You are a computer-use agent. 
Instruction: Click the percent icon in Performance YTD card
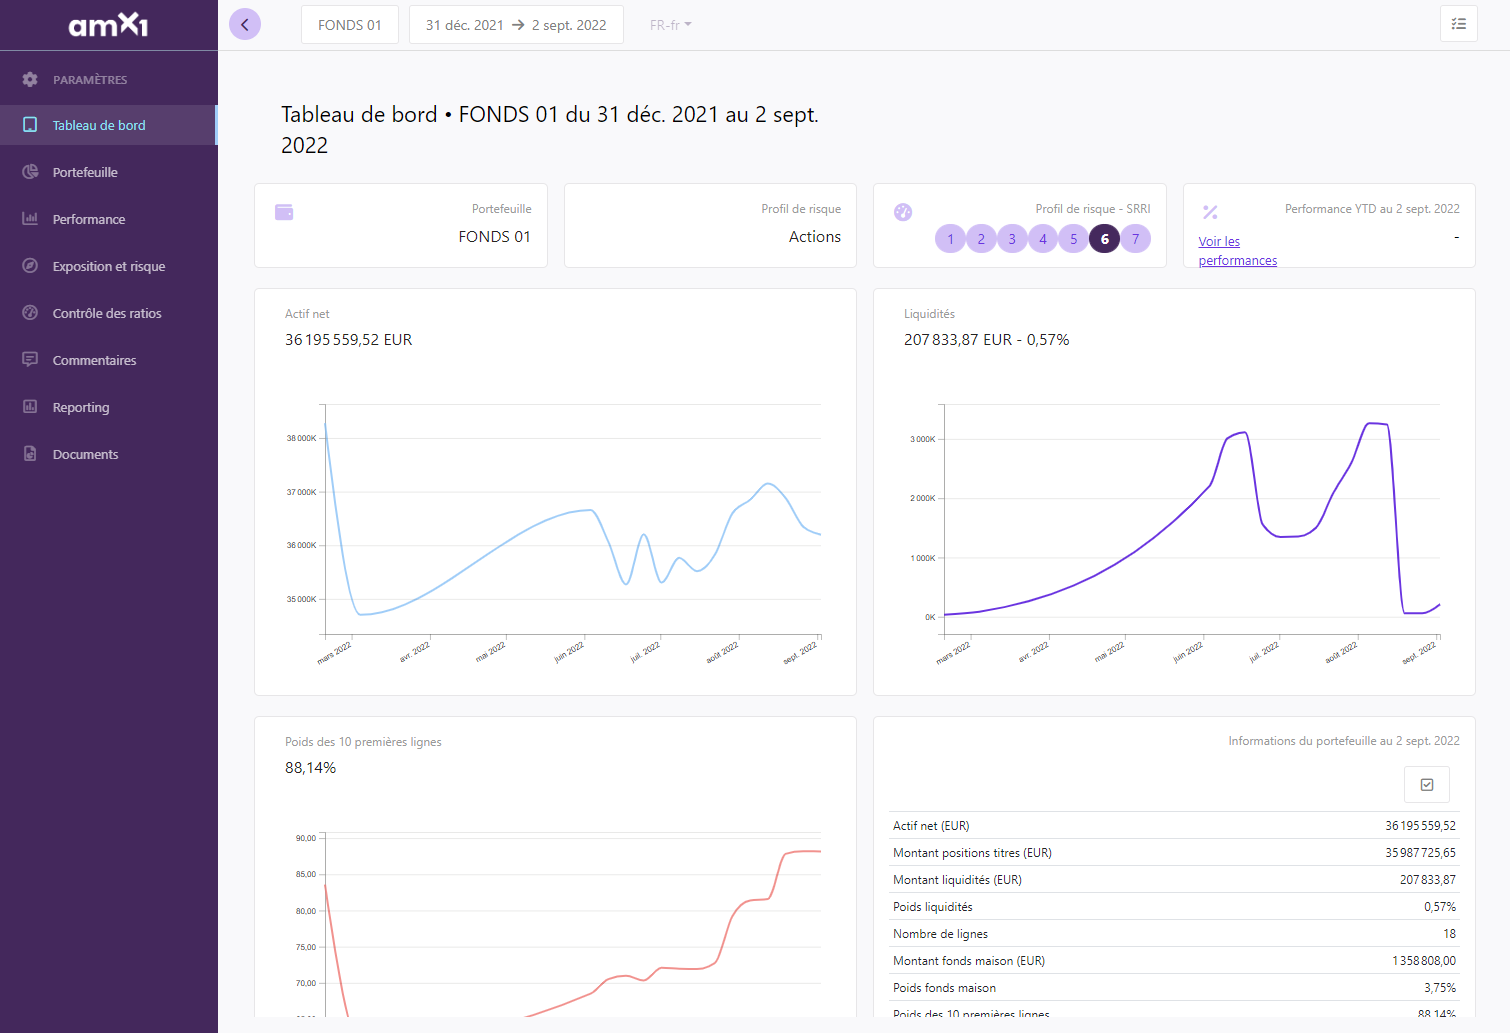[x=1210, y=212]
